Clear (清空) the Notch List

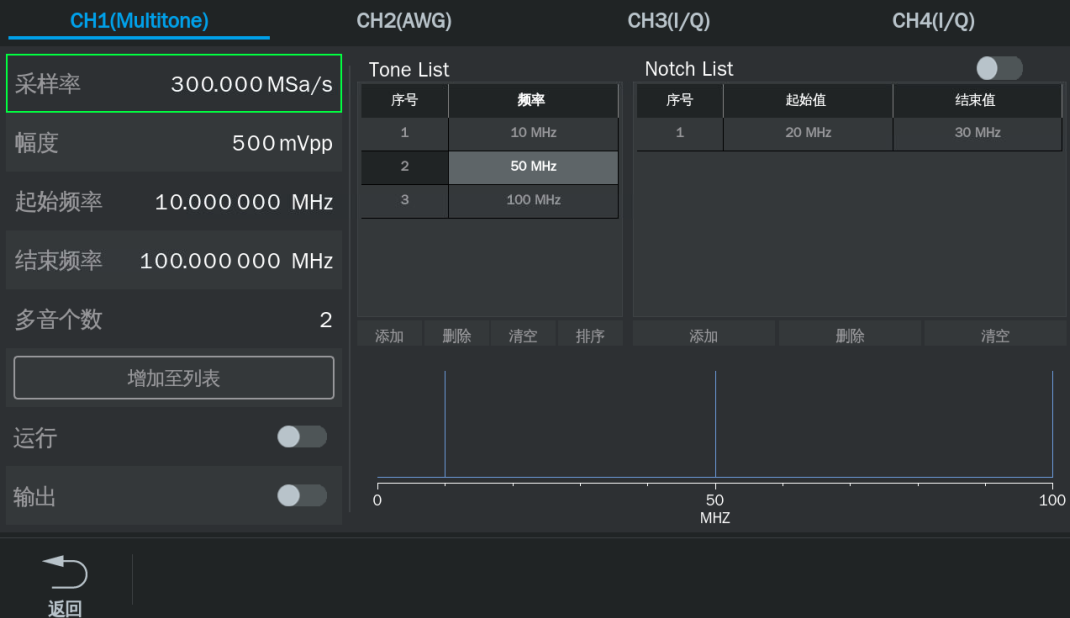point(994,336)
